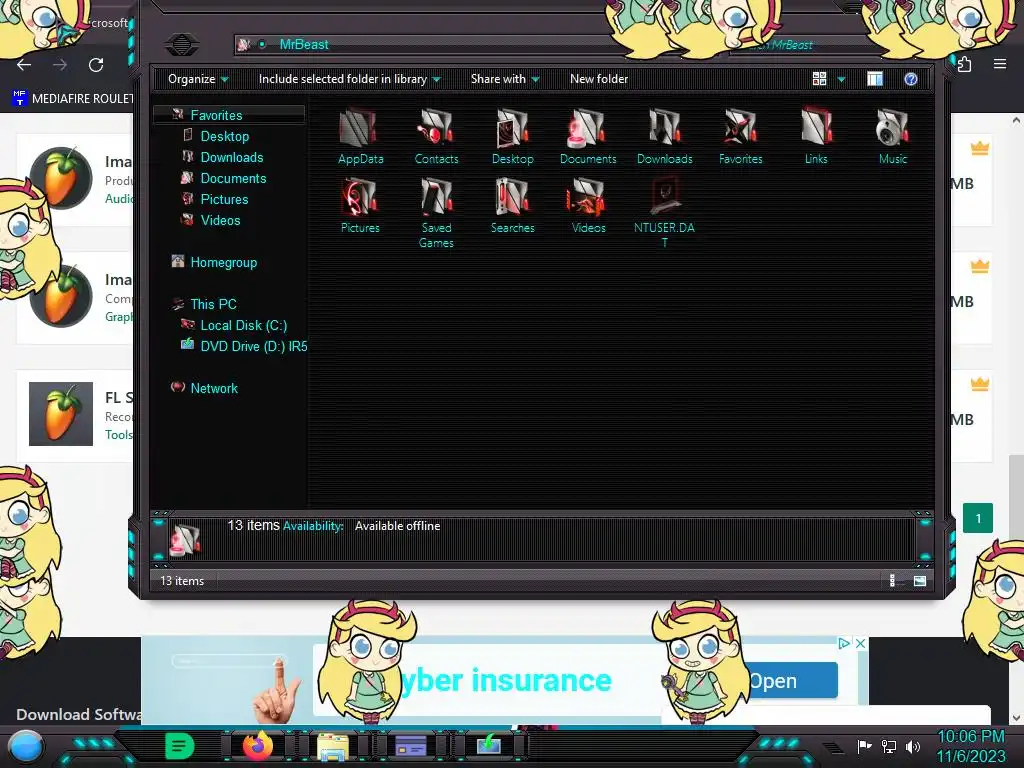Click the browser extensions icon
Image resolution: width=1024 pixels, height=768 pixels.
[965, 64]
